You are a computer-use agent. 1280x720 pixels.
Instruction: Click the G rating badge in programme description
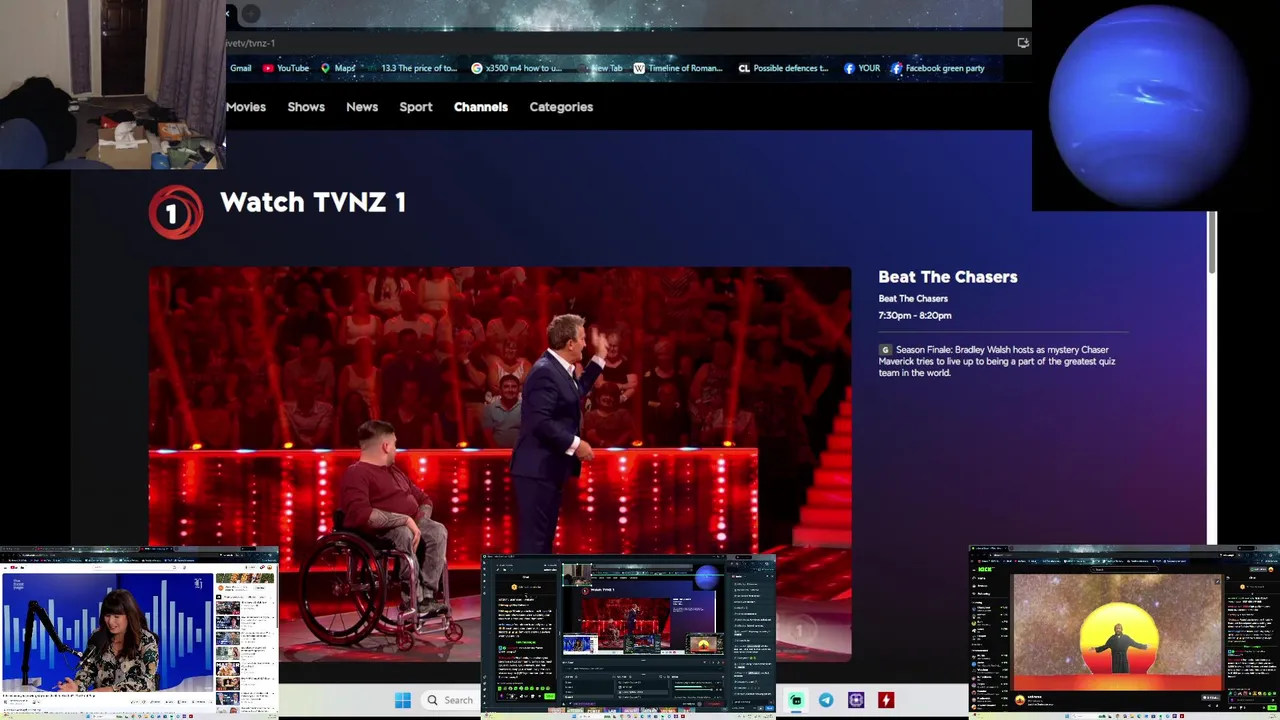[x=885, y=350]
